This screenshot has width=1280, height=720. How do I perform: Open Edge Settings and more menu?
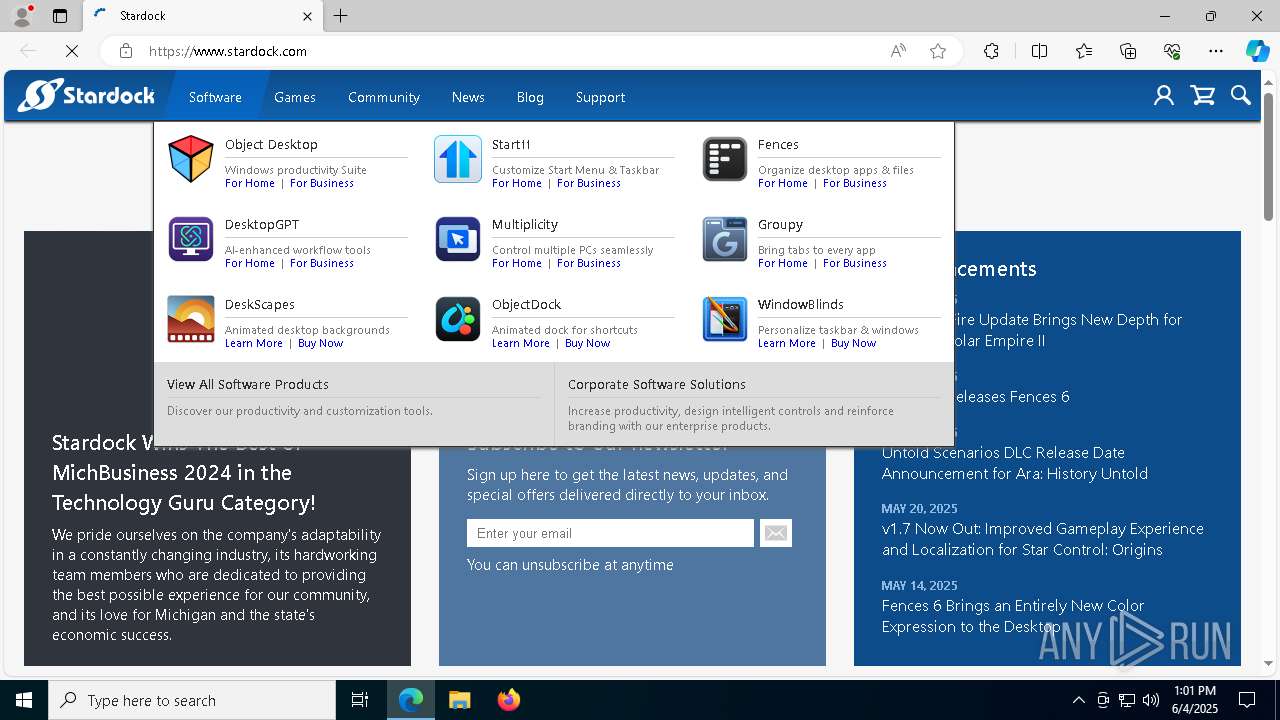(x=1216, y=51)
